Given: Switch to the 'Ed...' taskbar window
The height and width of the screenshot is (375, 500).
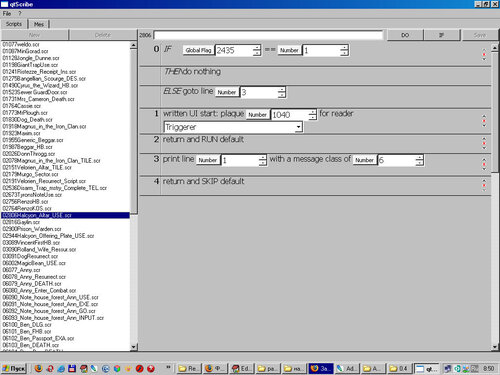Looking at the screenshot, I should pos(242,368).
